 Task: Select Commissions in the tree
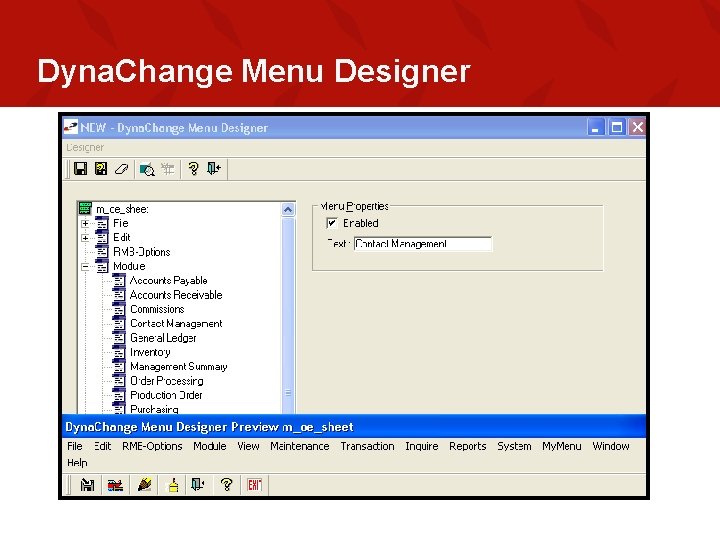[157, 309]
